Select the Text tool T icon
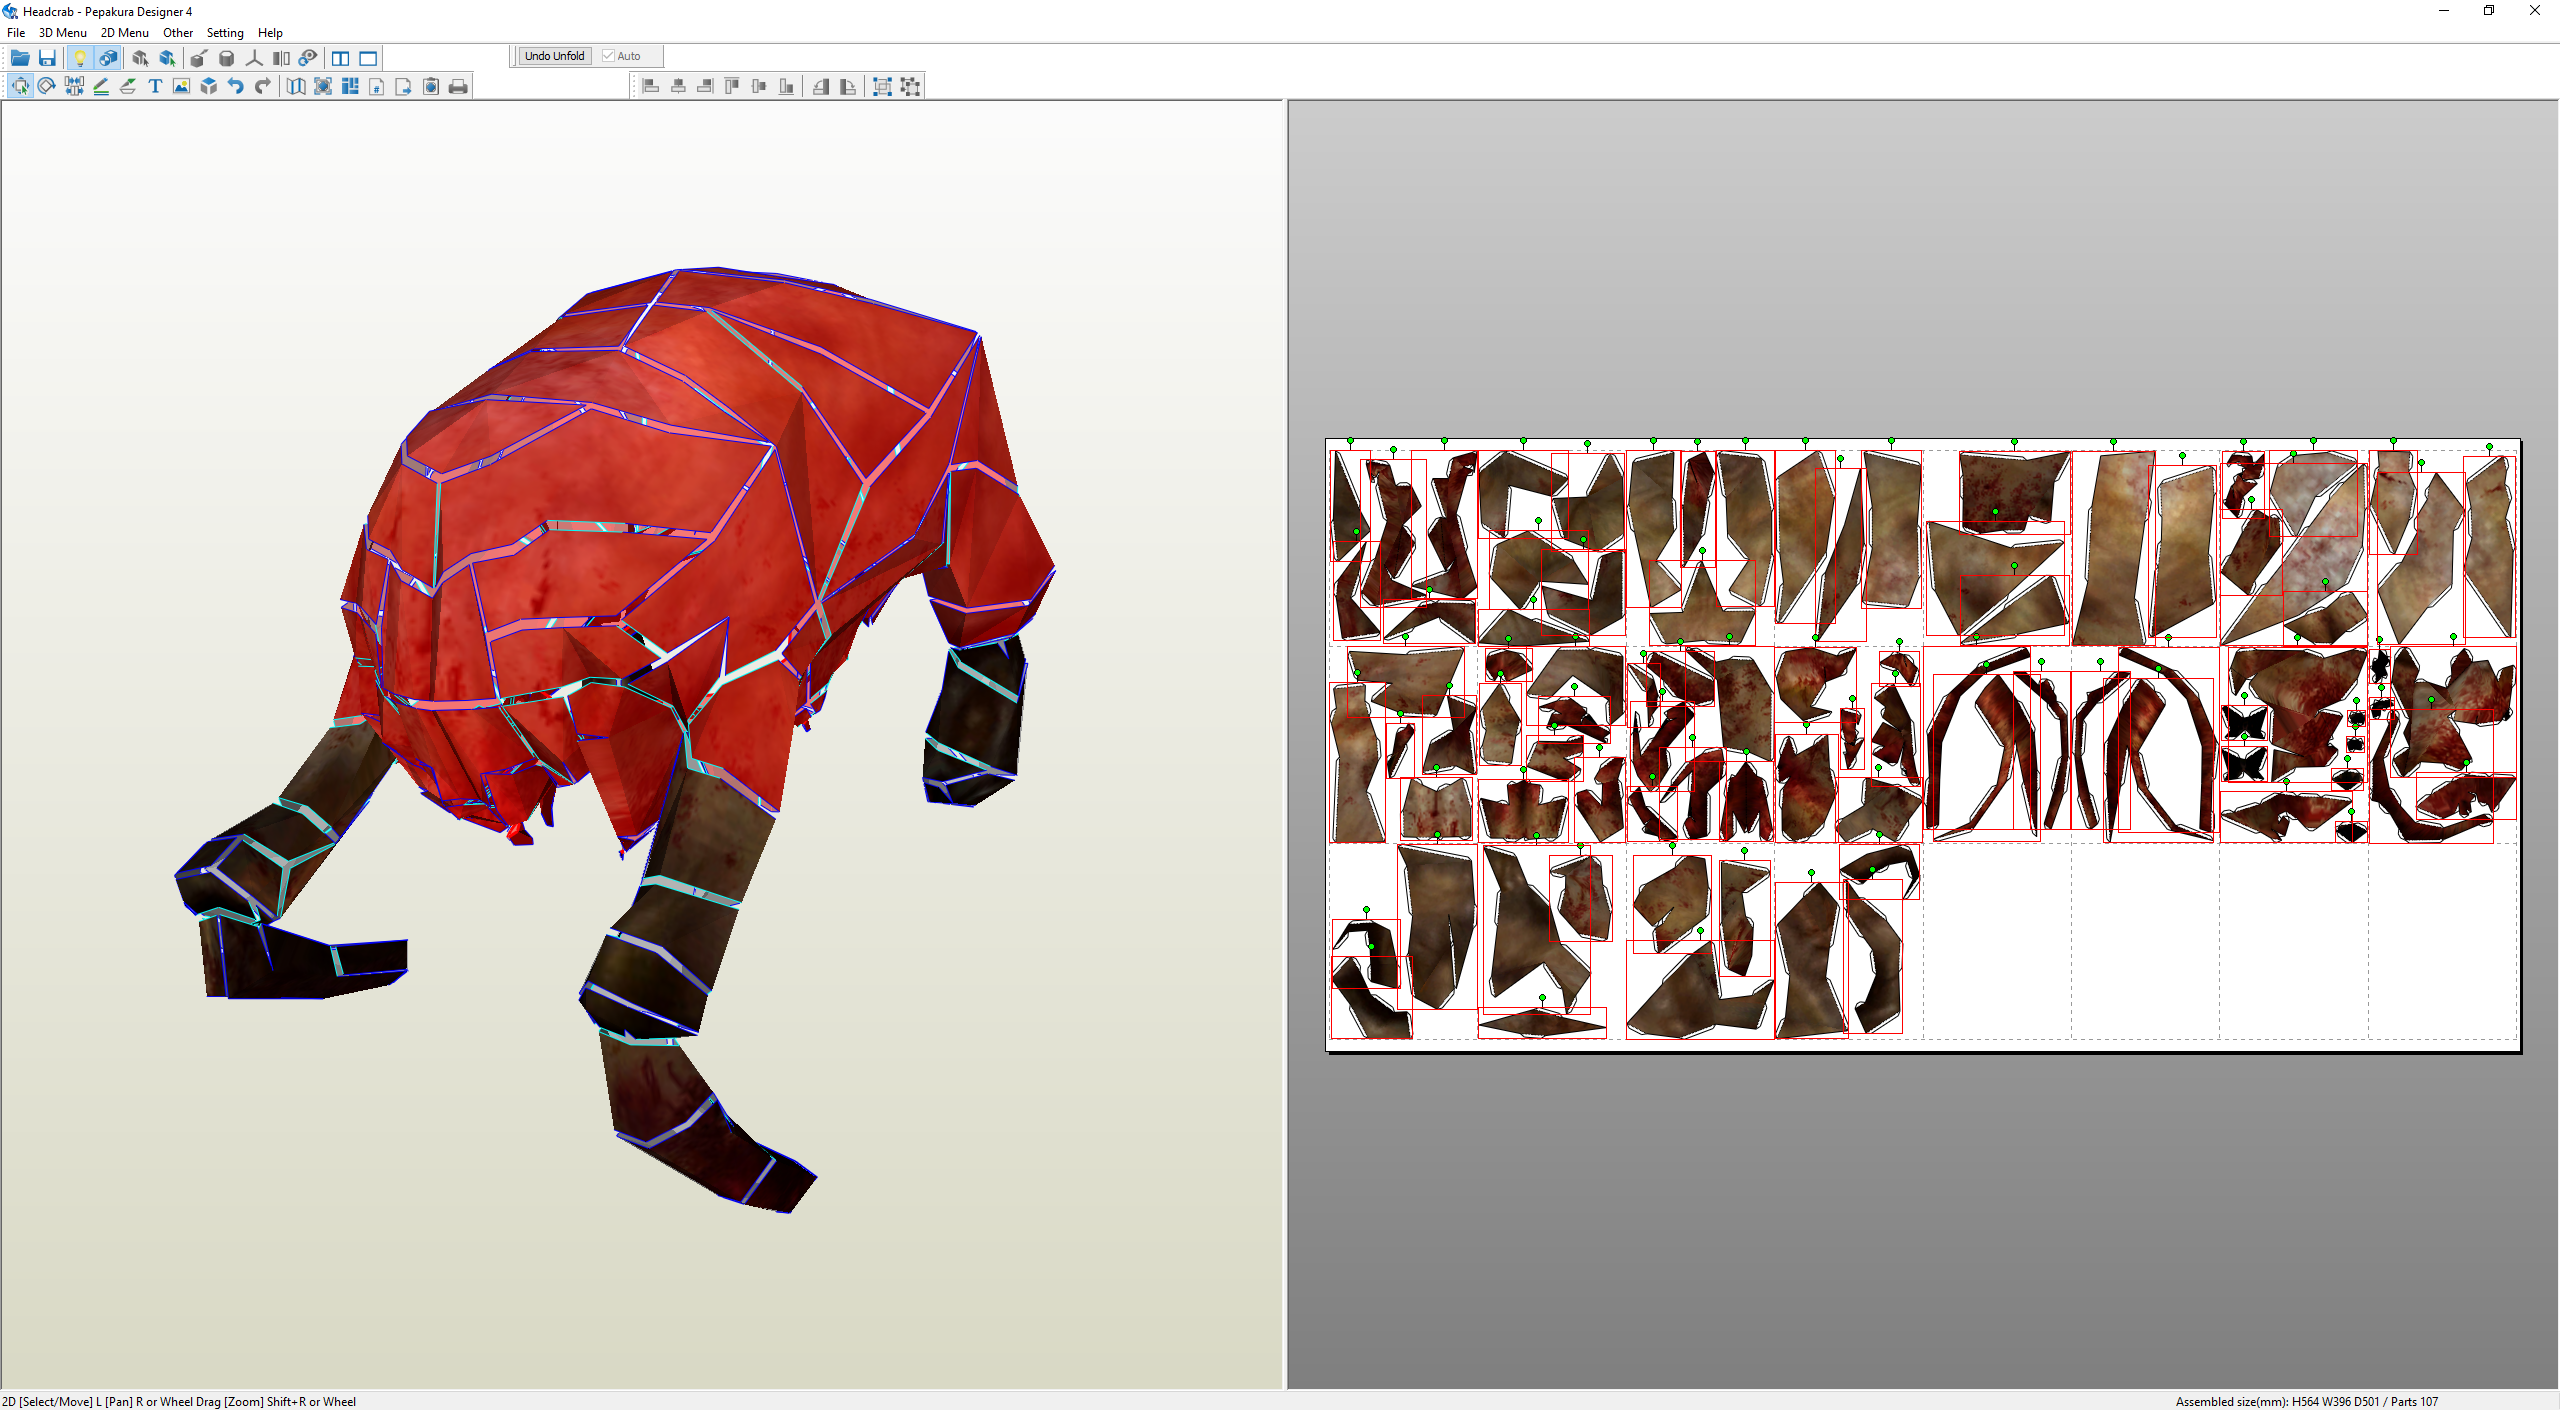2560x1410 pixels. pos(155,87)
